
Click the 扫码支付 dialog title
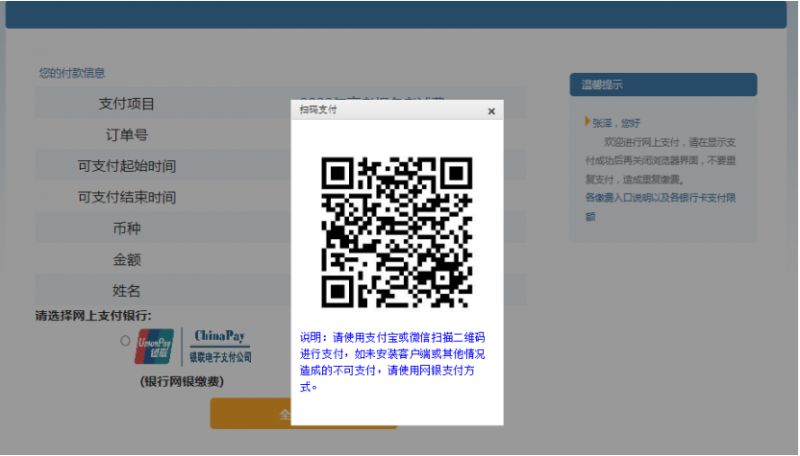pyautogui.click(x=318, y=110)
